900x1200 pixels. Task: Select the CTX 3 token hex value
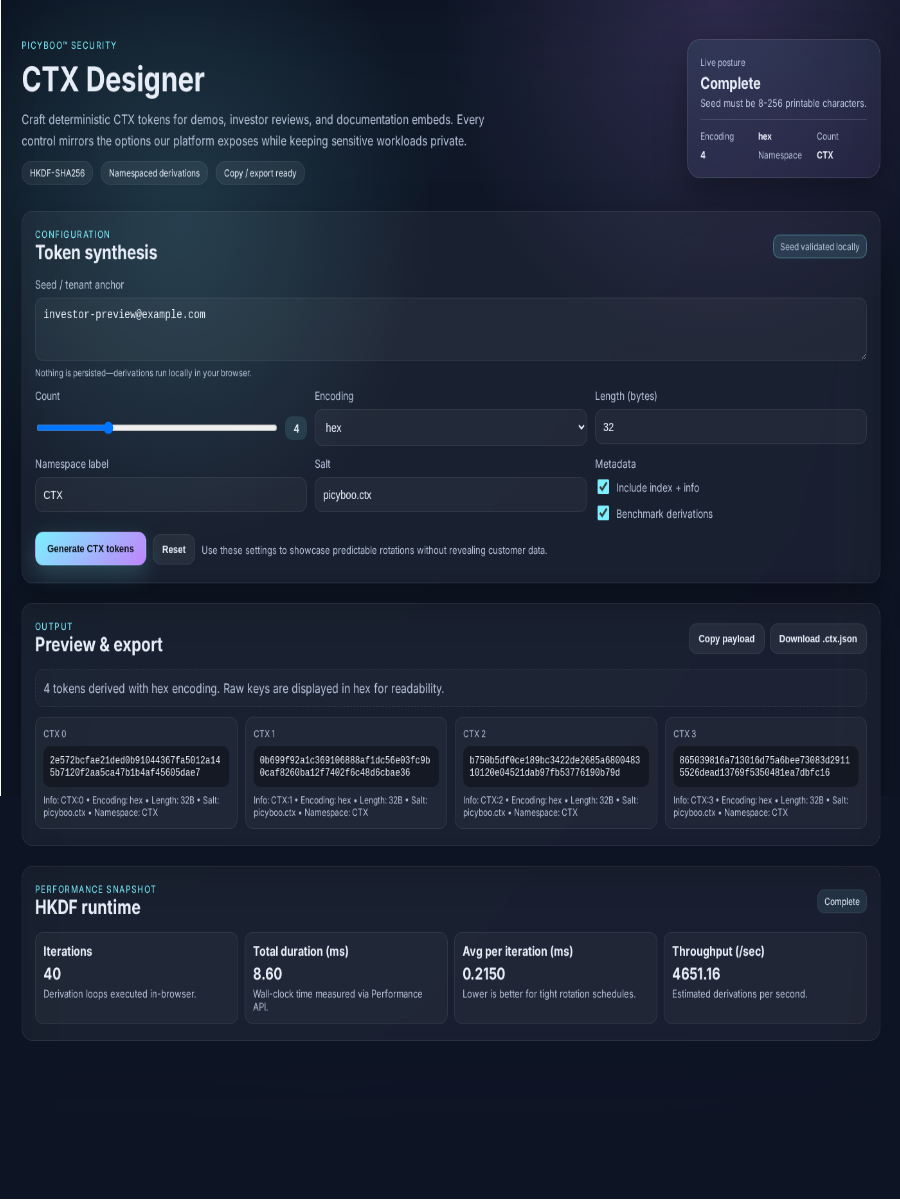[x=765, y=765]
